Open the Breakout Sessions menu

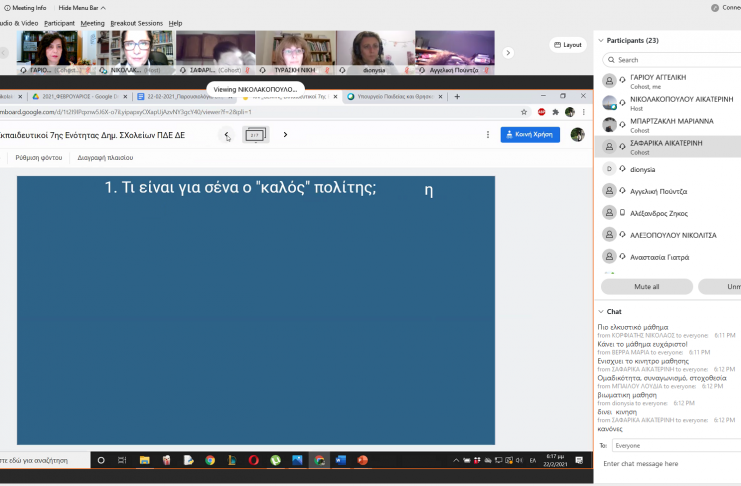pyautogui.click(x=136, y=23)
